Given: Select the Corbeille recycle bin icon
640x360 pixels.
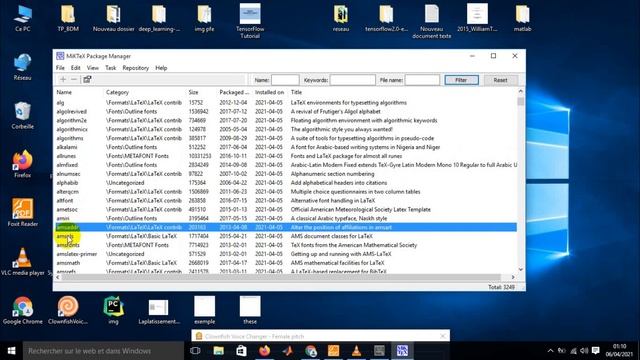Looking at the screenshot, I should click(22, 116).
